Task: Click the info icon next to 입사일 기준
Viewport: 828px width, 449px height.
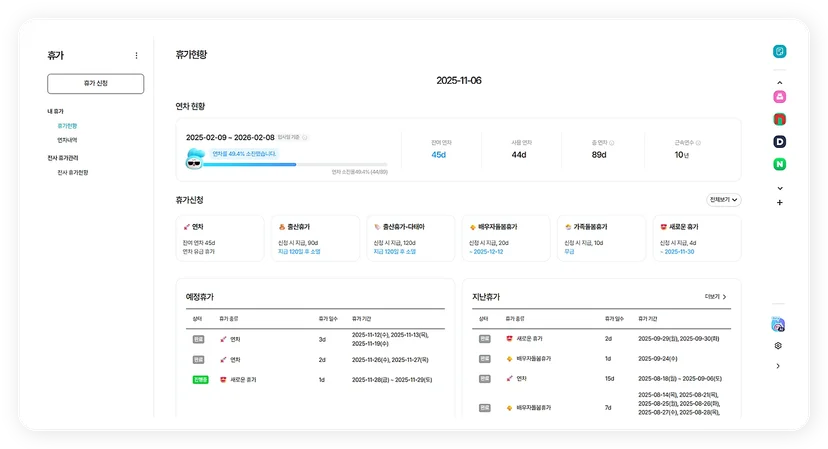Action: pos(305,137)
